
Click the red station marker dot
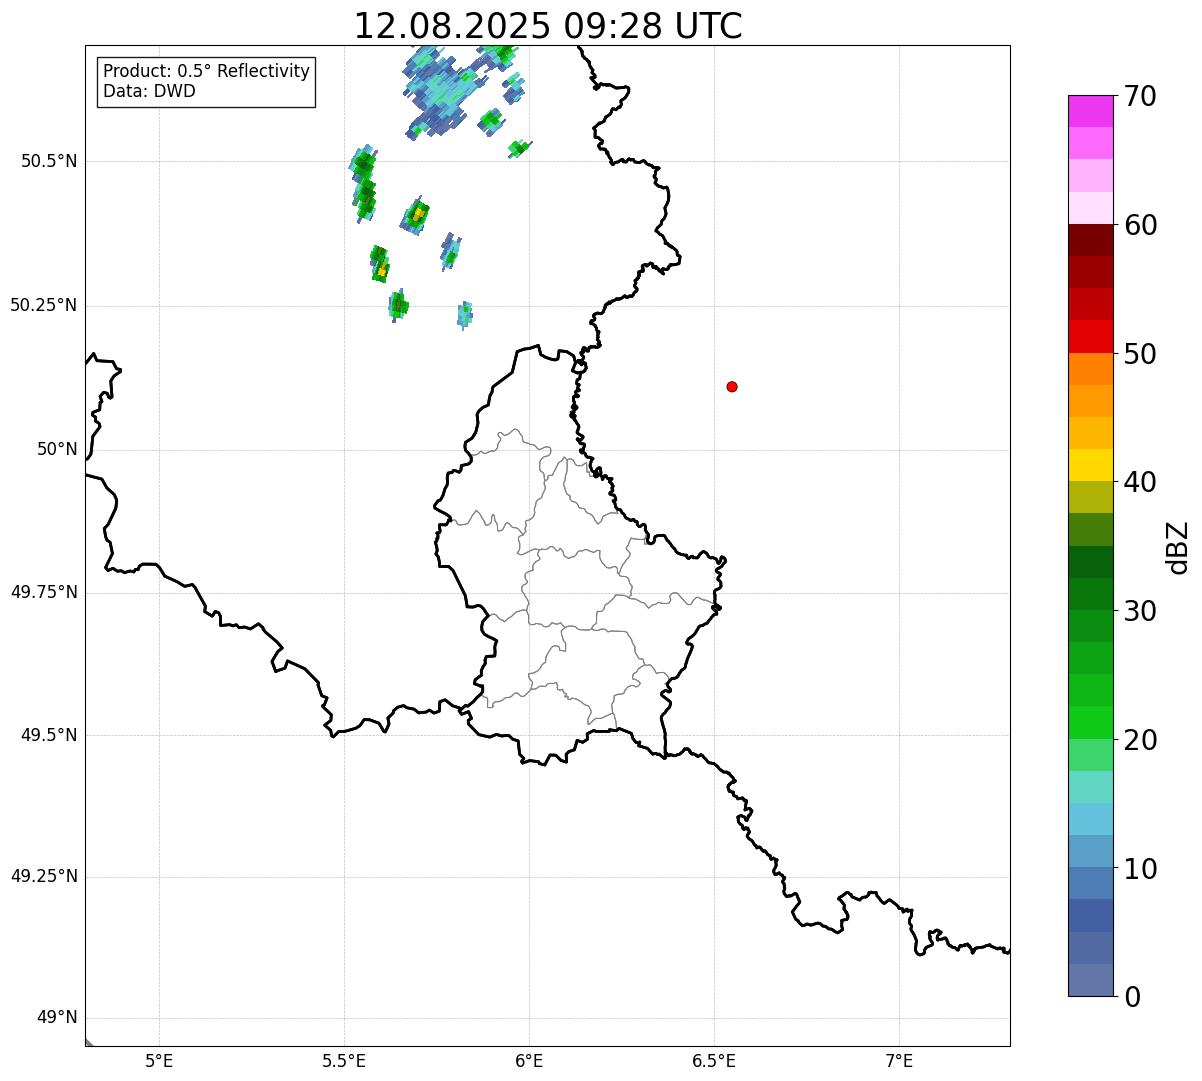(x=732, y=386)
